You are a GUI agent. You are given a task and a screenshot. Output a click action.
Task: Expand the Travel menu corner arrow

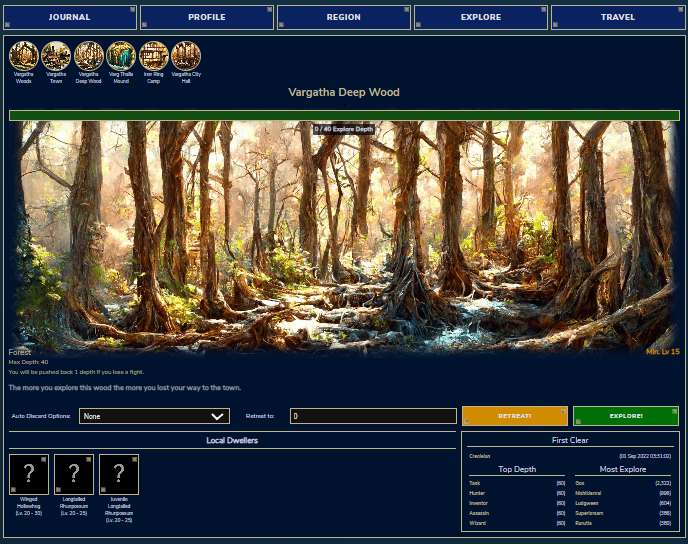tap(680, 10)
